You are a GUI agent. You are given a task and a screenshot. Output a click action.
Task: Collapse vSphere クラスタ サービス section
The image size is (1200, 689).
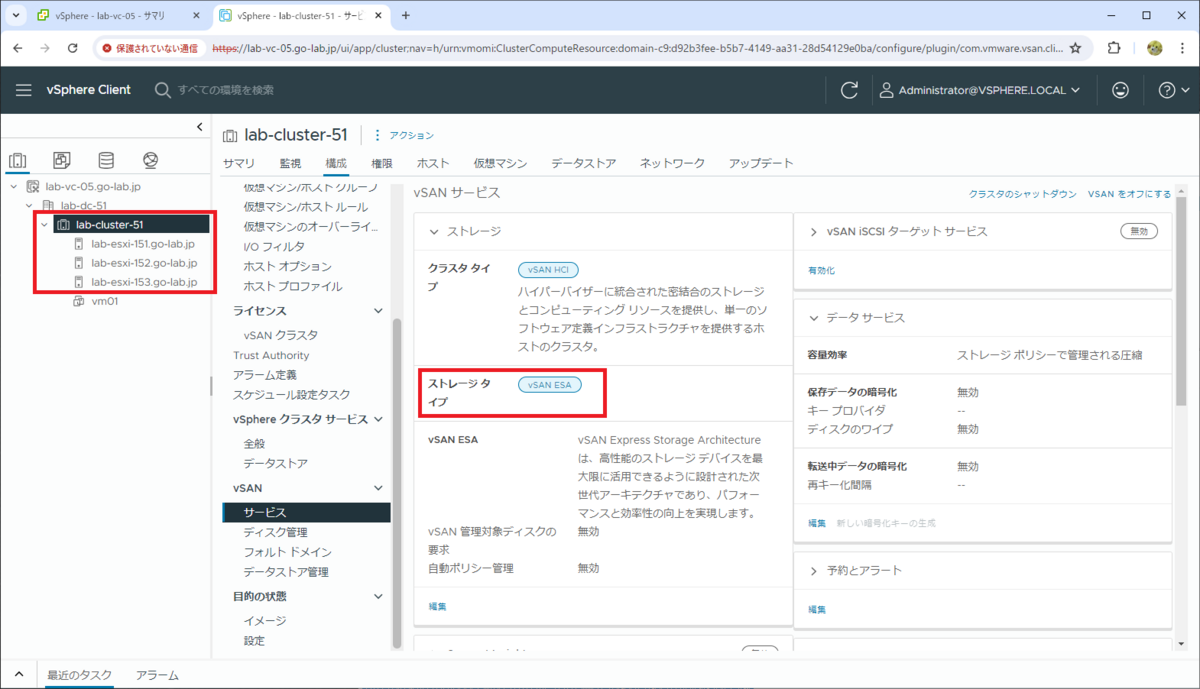tap(378, 419)
